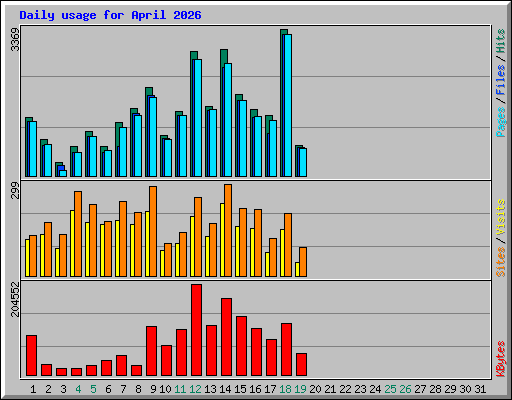512x400 pixels.
Task: Click the day 14 red KBytes bar
Action: tap(226, 337)
